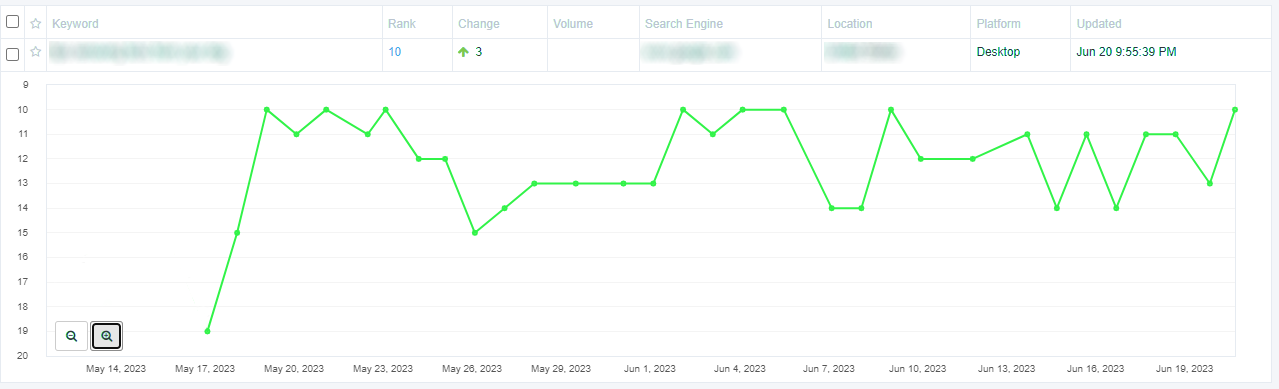Sort by Keyword column header
The width and height of the screenshot is (1279, 389).
tap(75, 23)
